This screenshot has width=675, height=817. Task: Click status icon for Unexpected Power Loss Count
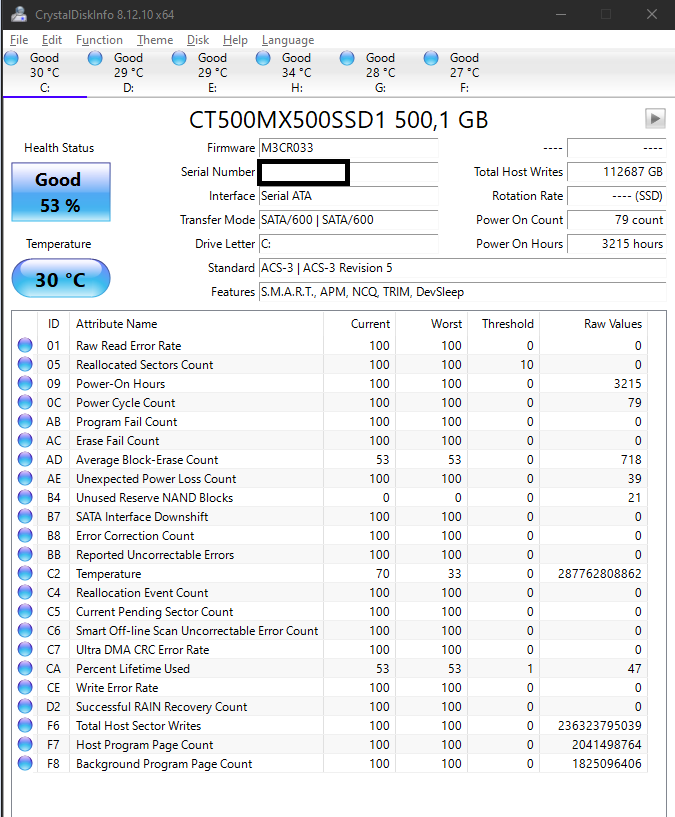[25, 478]
